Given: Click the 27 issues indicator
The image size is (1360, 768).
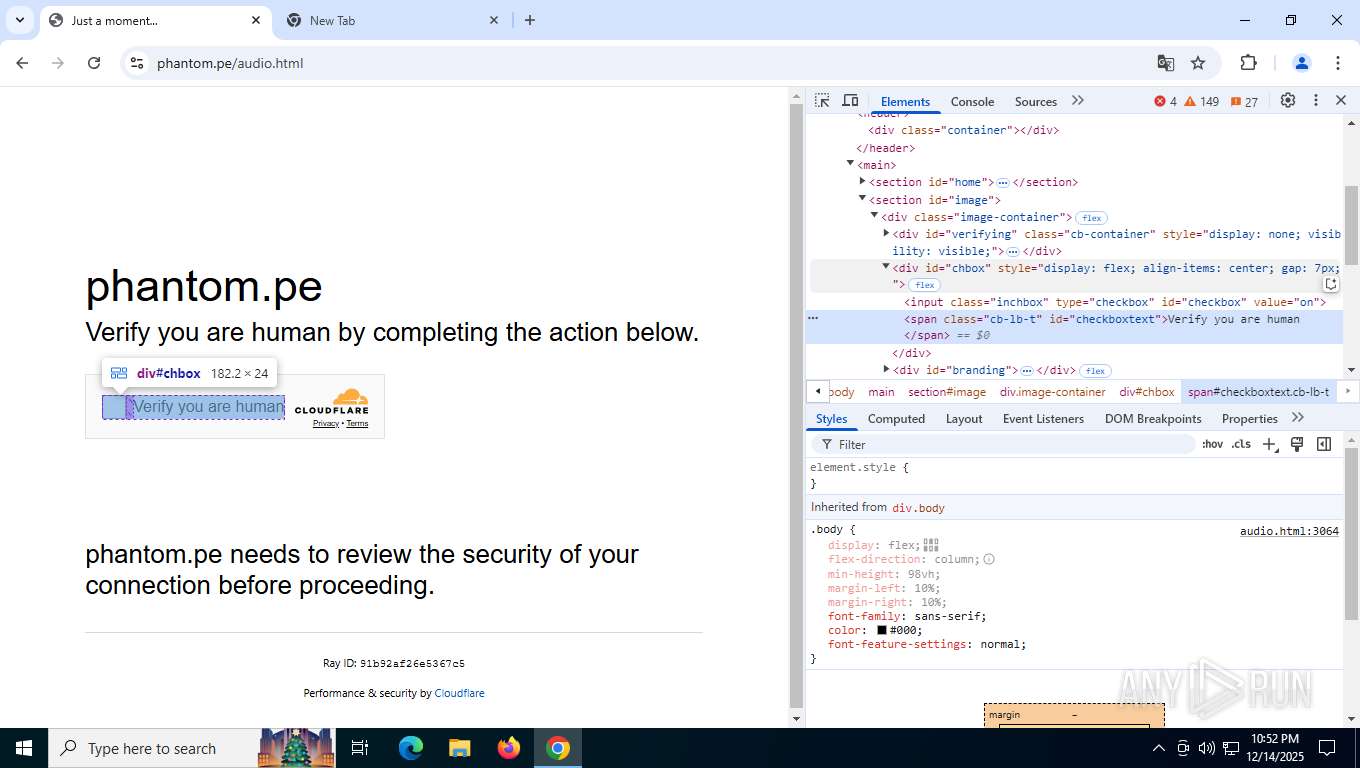Looking at the screenshot, I should 1245,101.
